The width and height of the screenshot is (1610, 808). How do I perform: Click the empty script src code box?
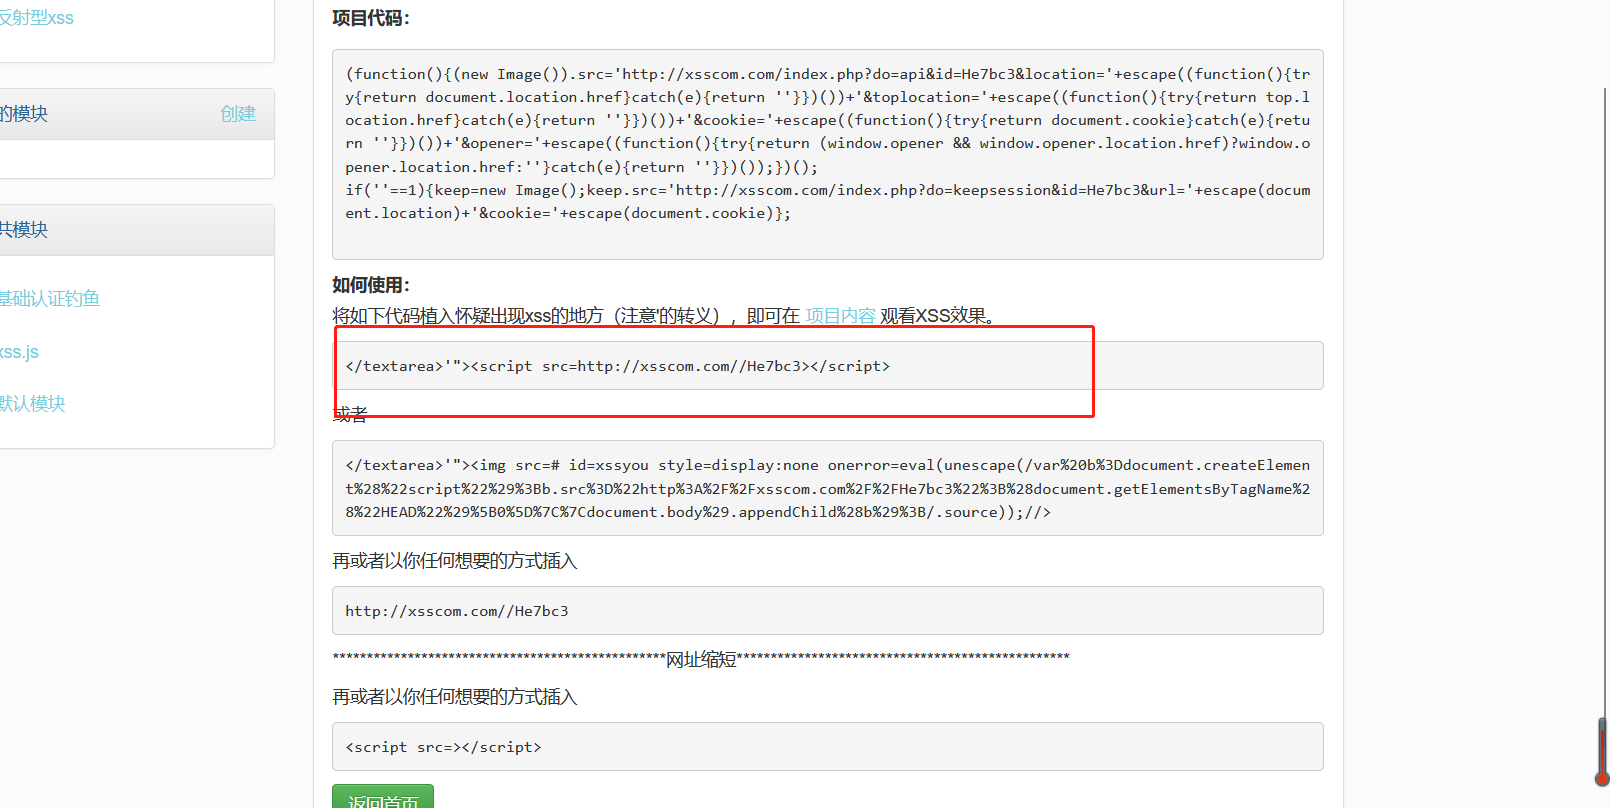[827, 747]
